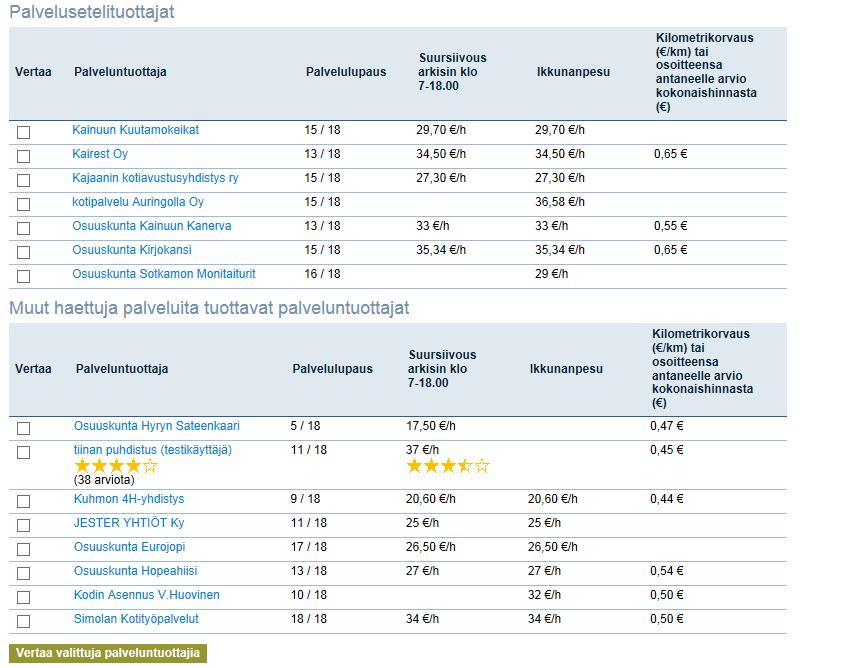Tick checkbox for Osuuskunta Sotkamon Monitaiturit
This screenshot has width=846, height=668.
[23, 276]
